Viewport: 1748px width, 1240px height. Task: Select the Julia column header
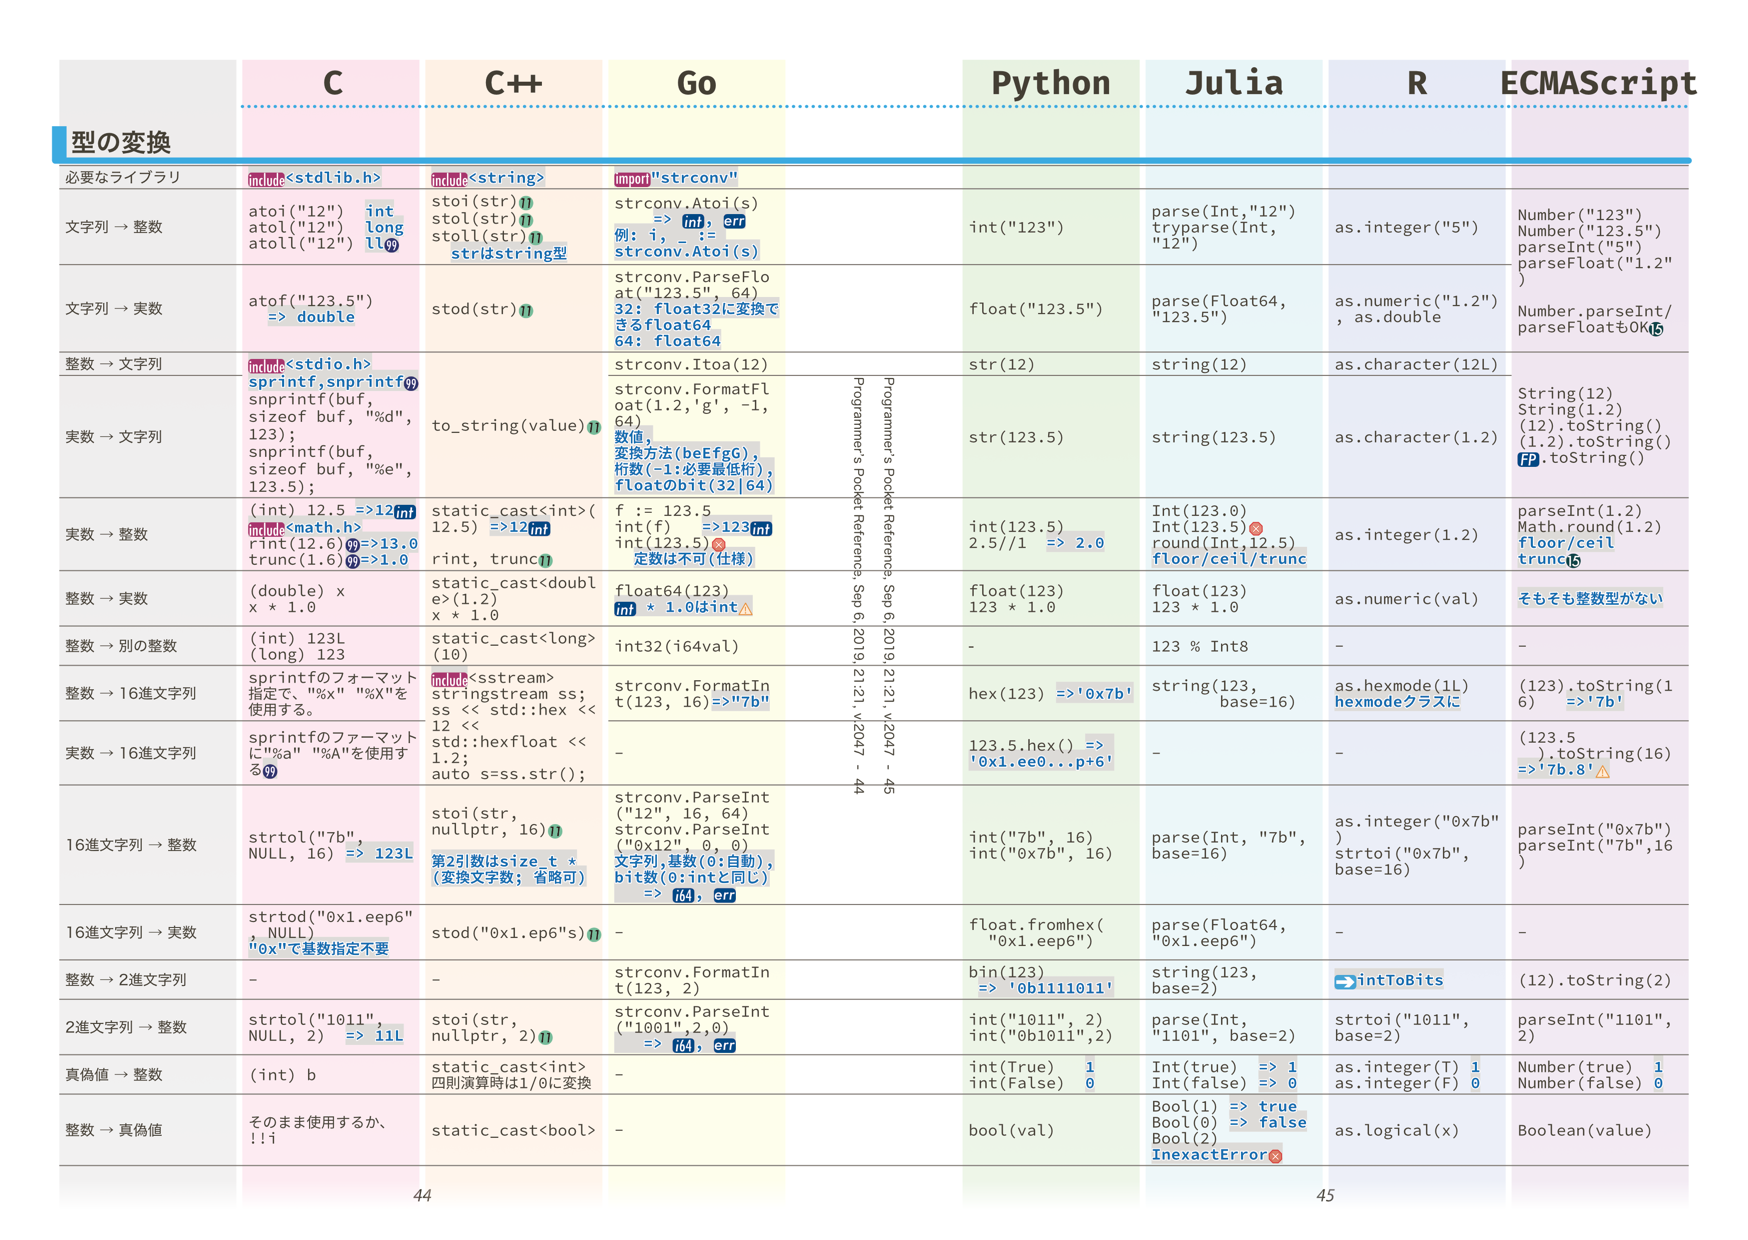pos(1234,83)
